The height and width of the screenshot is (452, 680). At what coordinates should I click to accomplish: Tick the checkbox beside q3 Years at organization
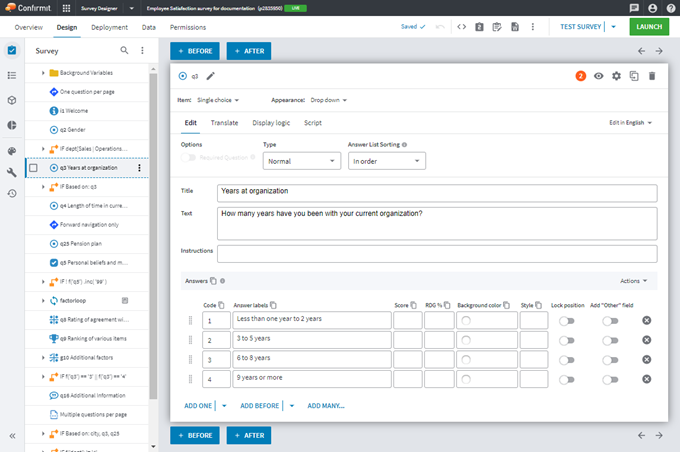(33, 168)
